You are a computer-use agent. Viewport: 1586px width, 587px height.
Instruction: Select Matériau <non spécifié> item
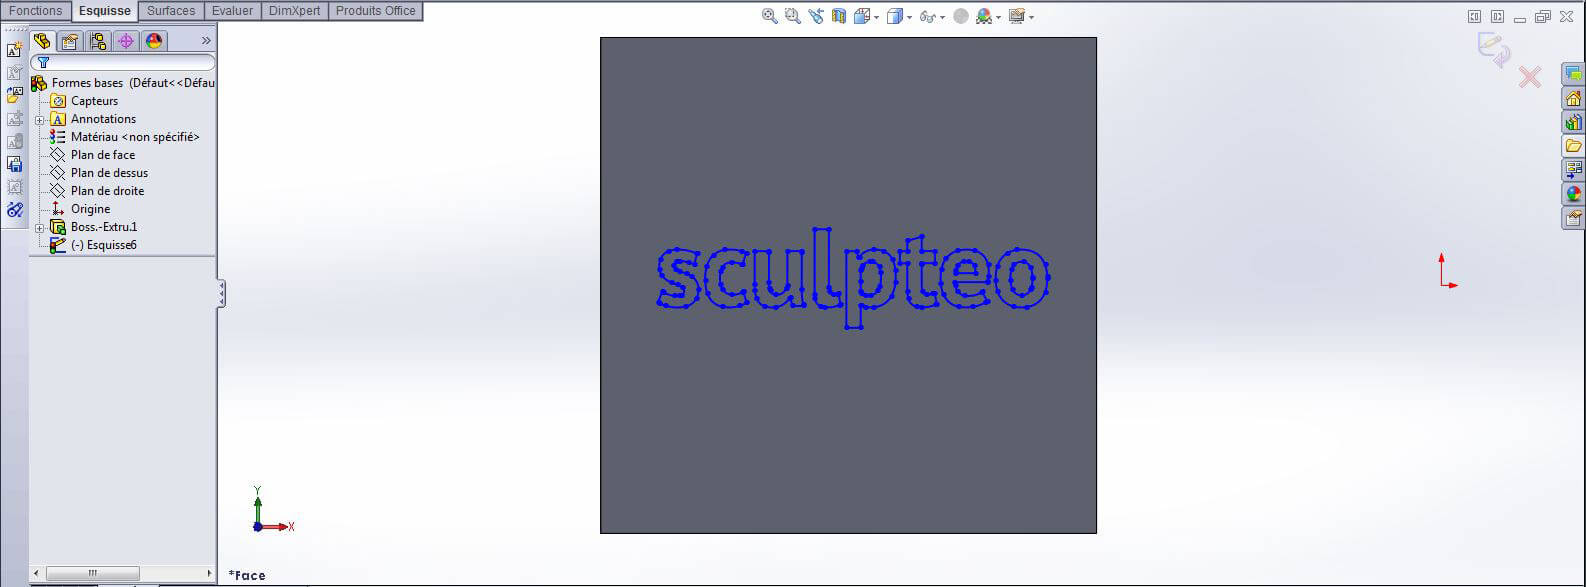coord(125,137)
